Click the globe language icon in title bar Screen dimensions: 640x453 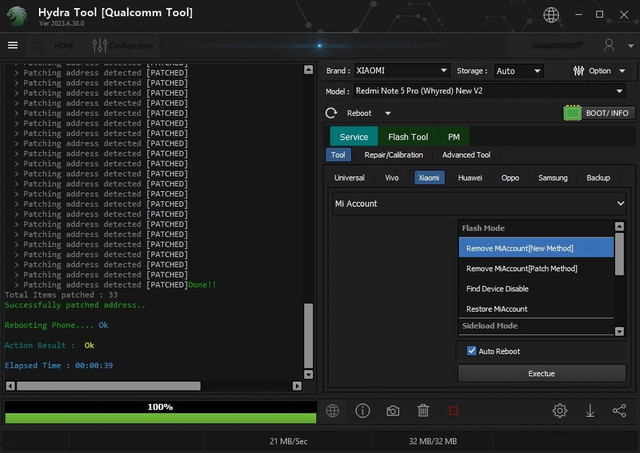click(x=551, y=15)
